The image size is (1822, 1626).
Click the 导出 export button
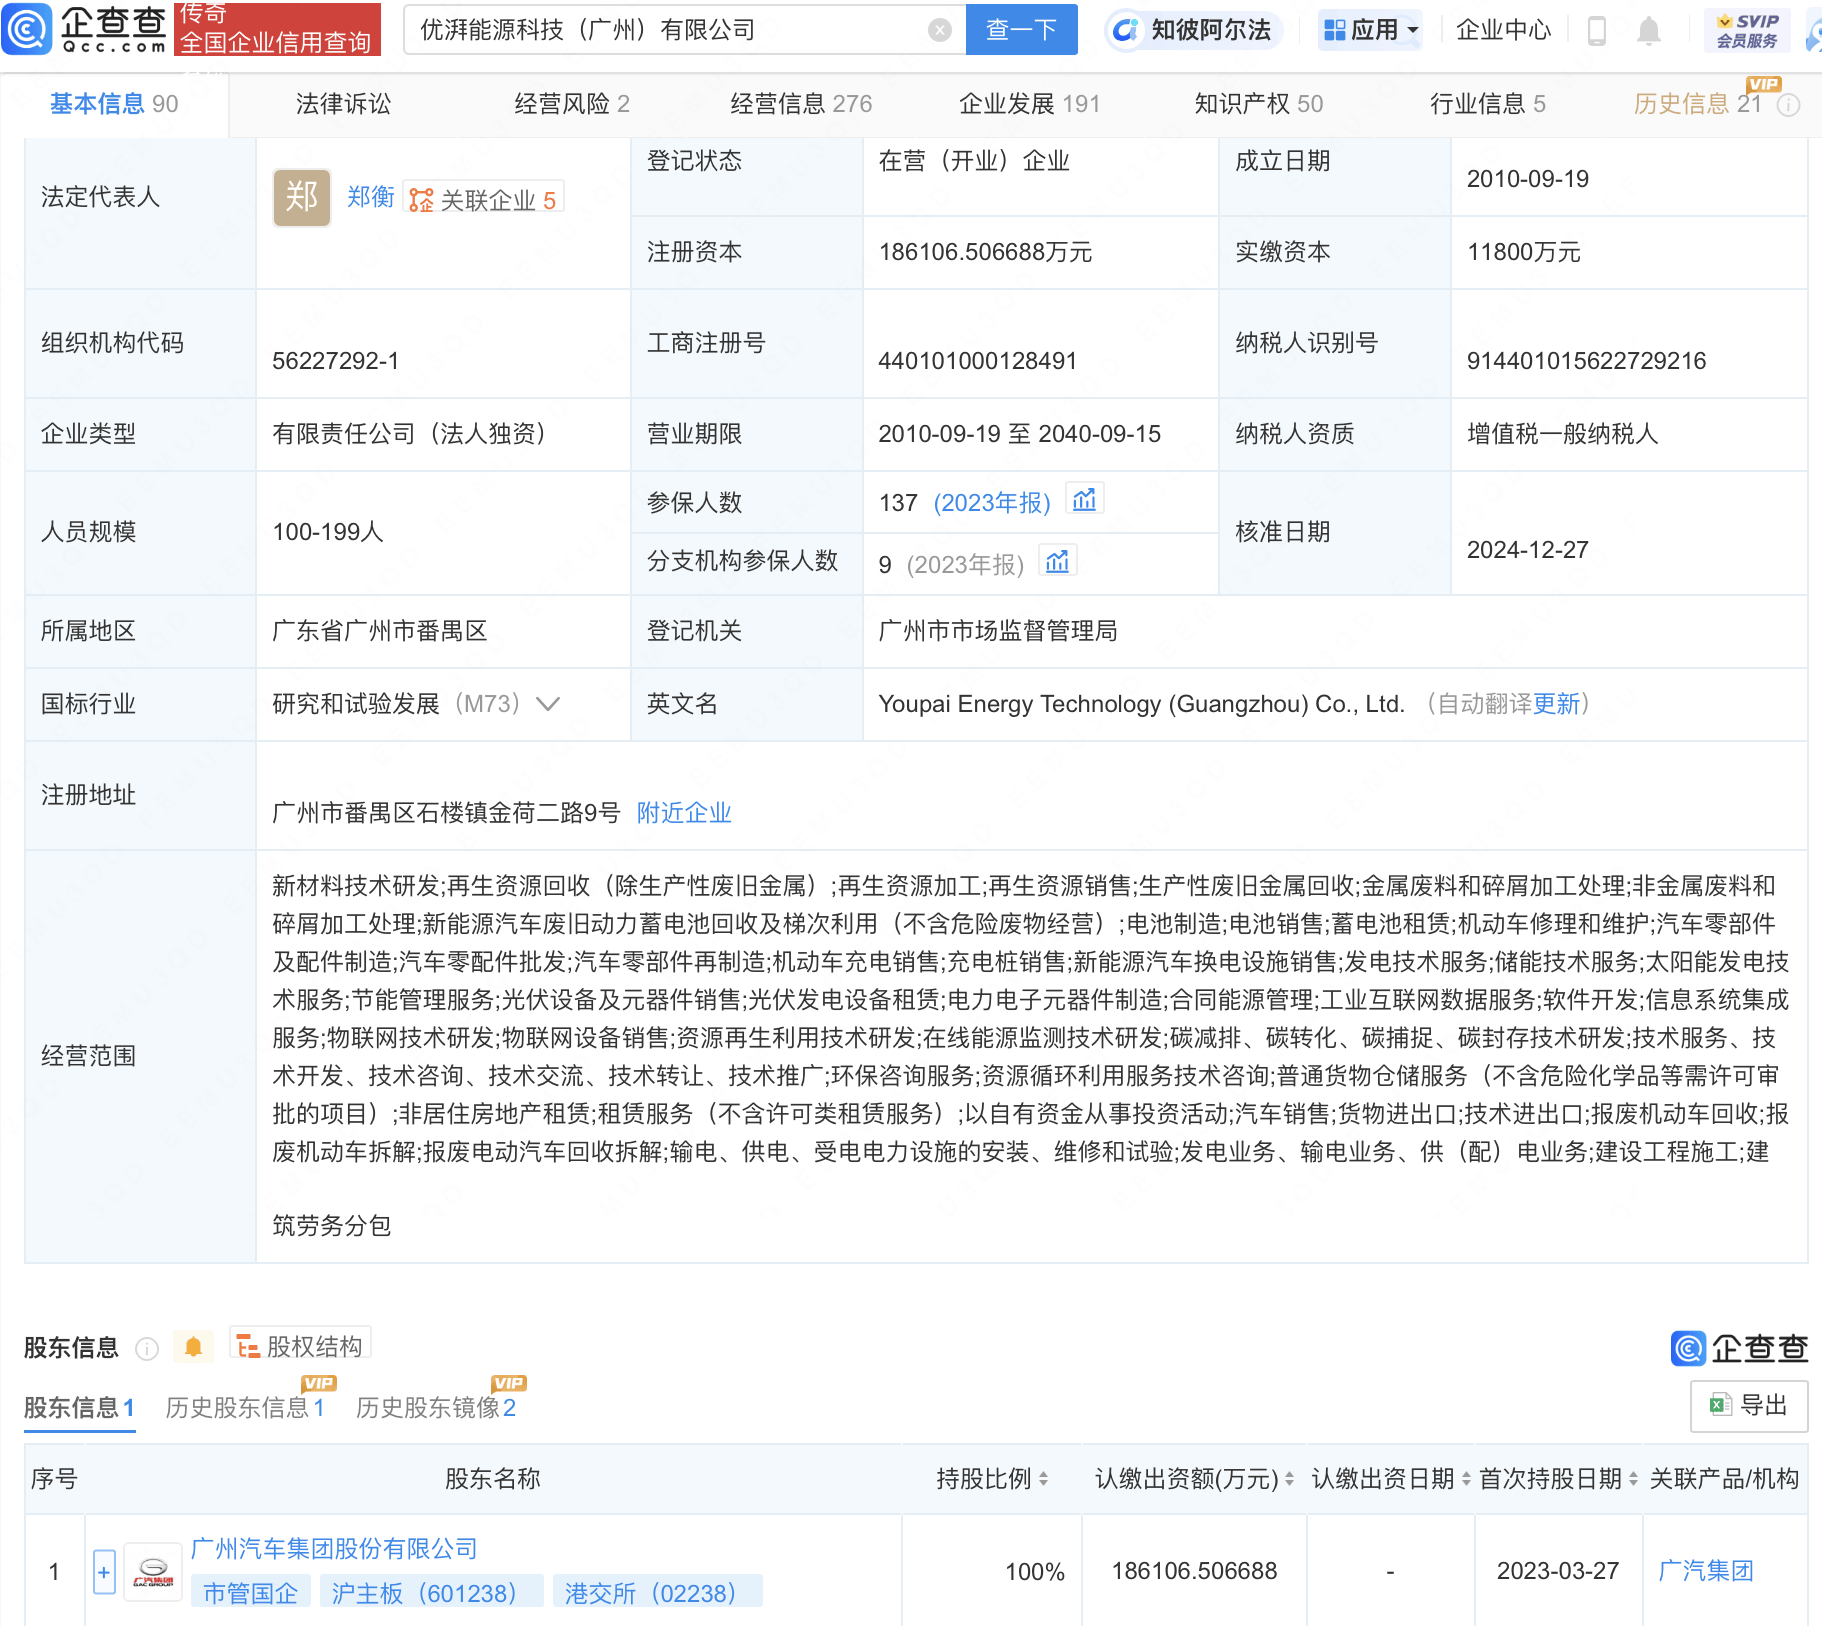pyautogui.click(x=1748, y=1406)
